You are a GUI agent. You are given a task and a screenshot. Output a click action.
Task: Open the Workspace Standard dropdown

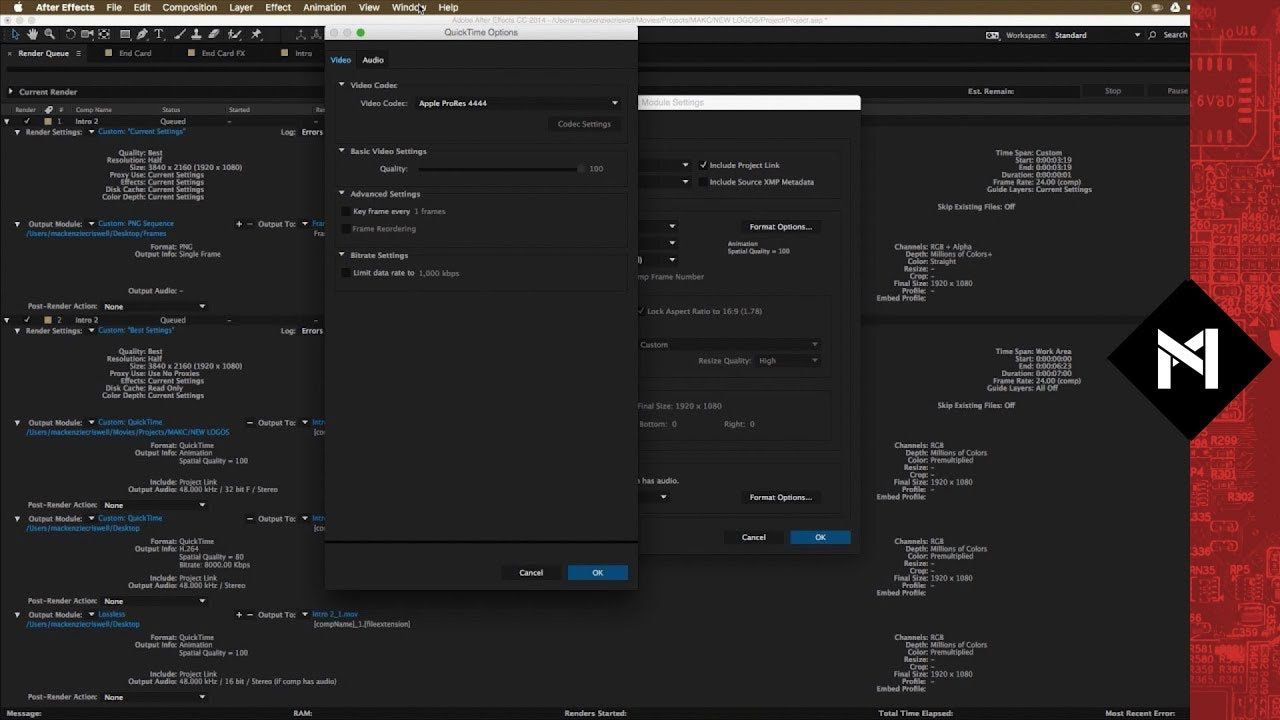click(x=1096, y=35)
